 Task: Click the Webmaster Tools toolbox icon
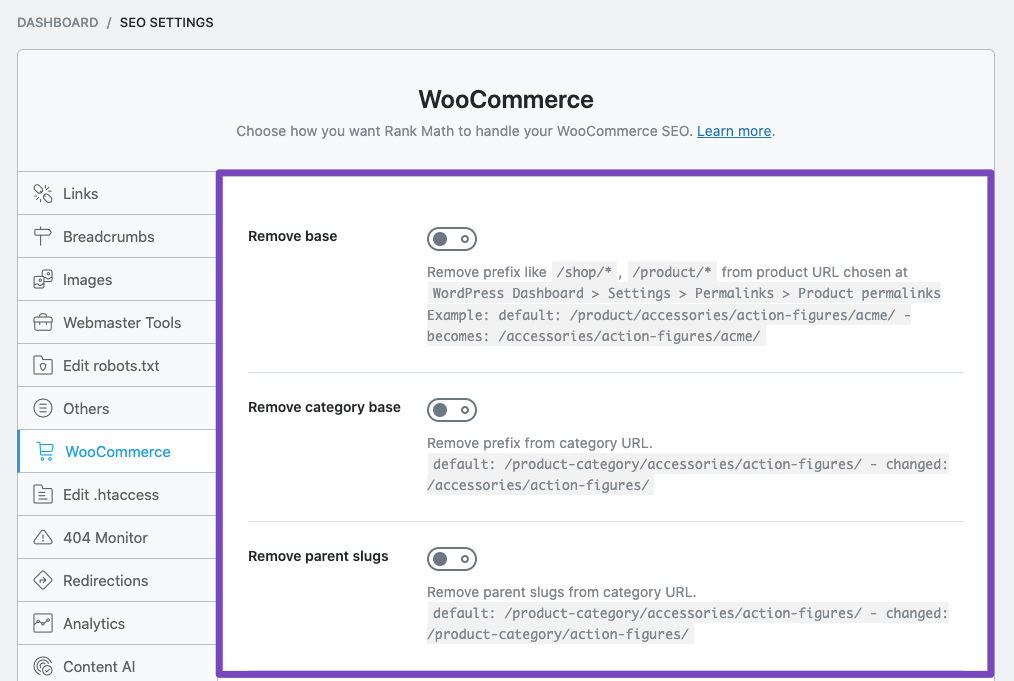[x=43, y=322]
